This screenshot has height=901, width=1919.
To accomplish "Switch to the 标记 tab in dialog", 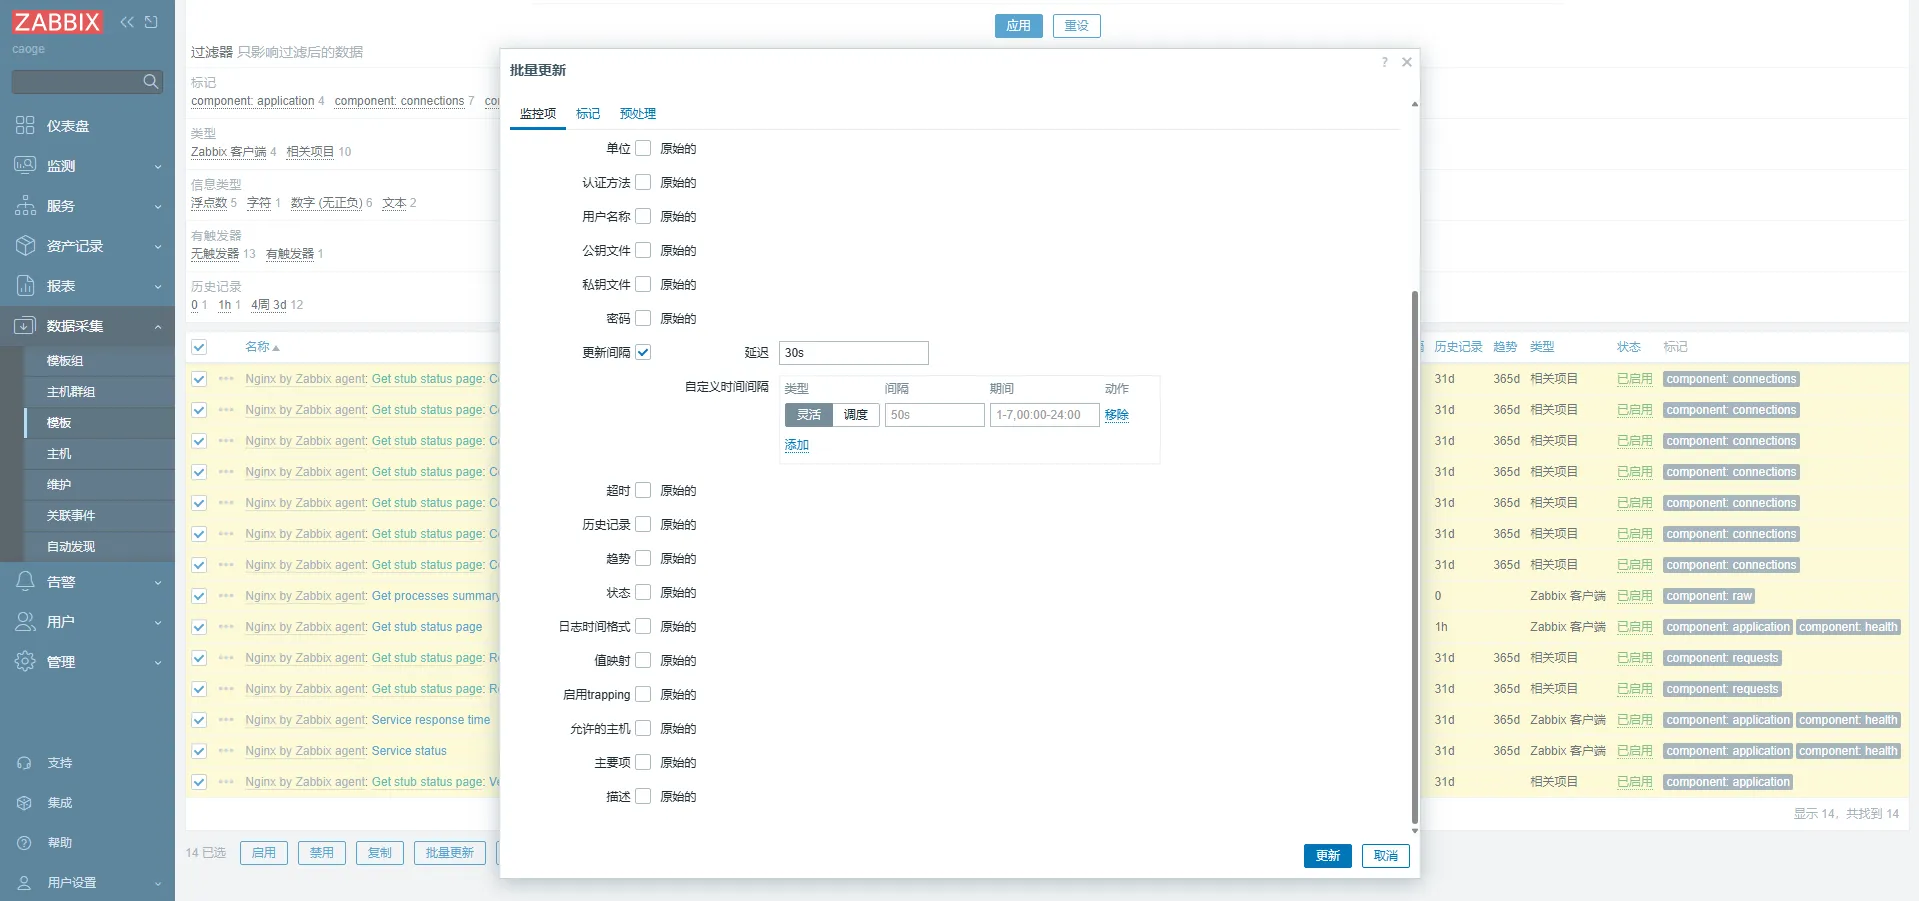I will tap(588, 114).
